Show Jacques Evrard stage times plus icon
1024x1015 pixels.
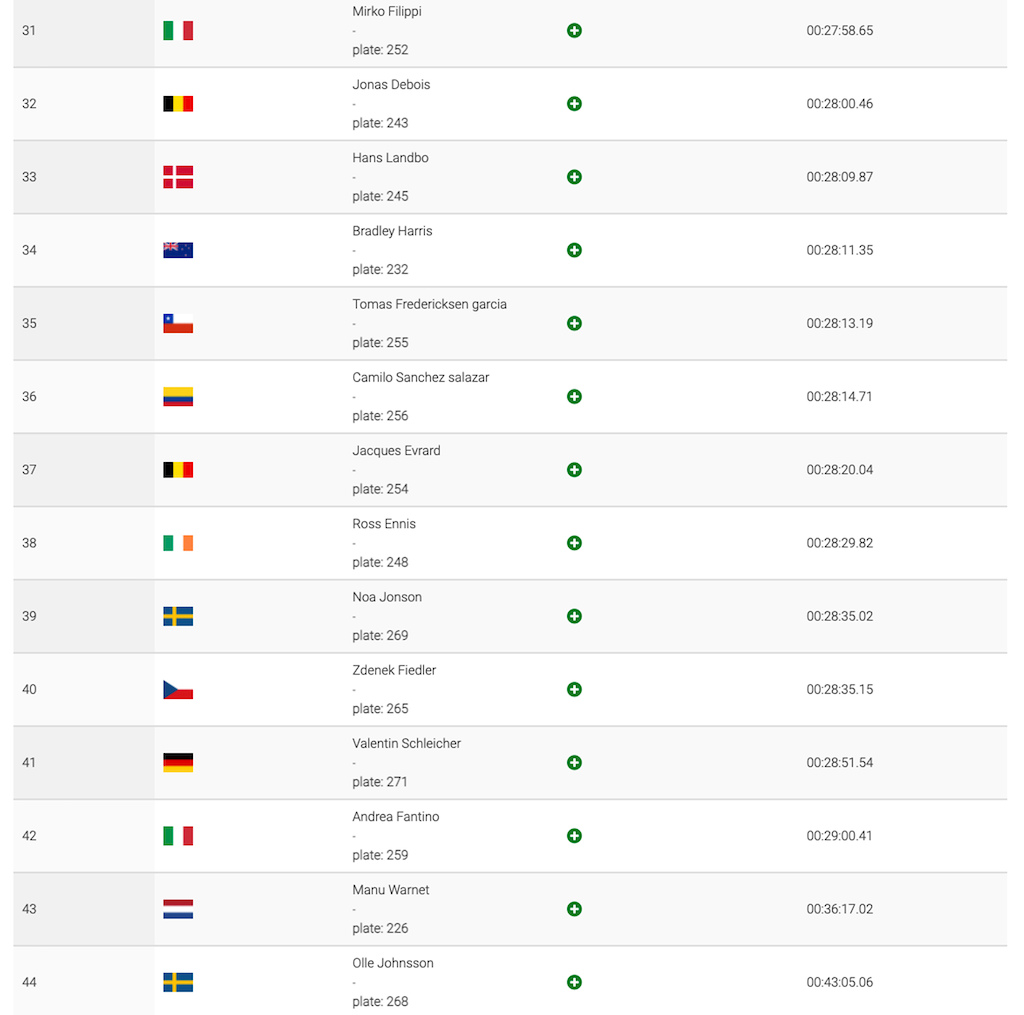574,470
